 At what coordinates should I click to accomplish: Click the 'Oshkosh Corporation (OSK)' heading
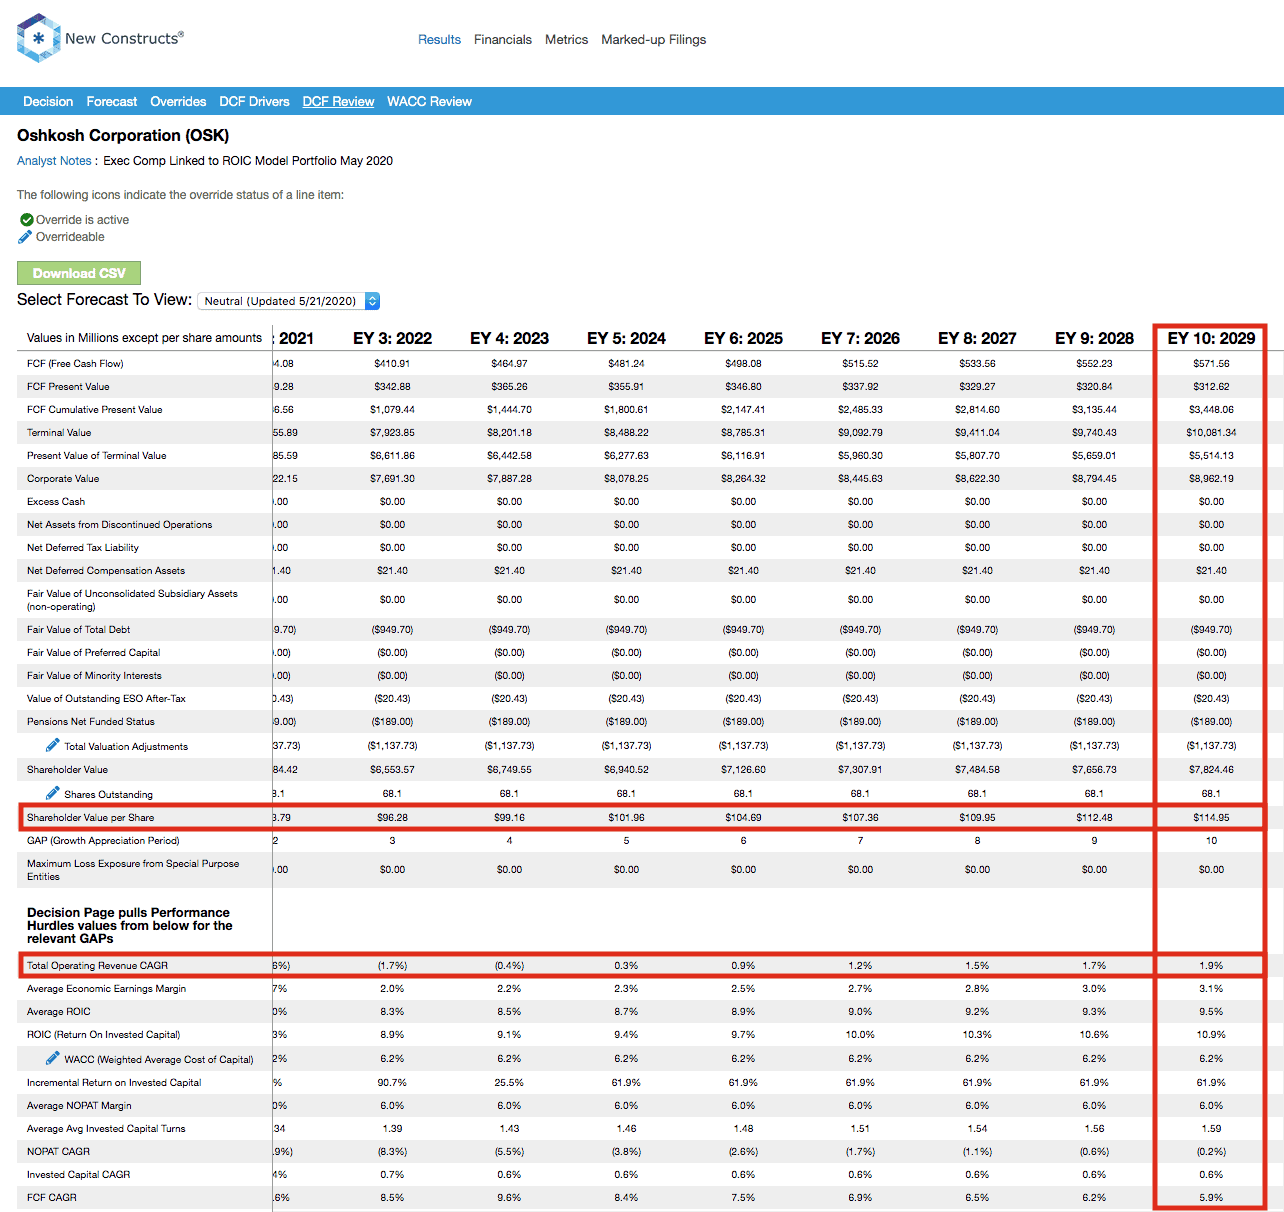[123, 136]
